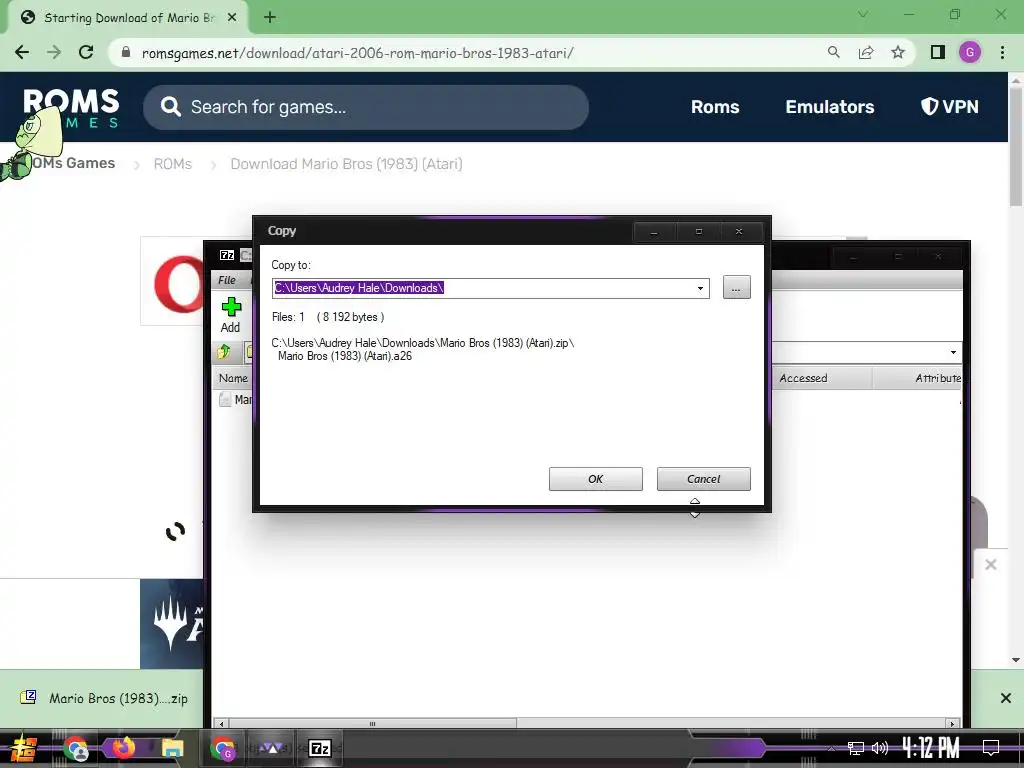1024x768 pixels.
Task: Open the notification center icon
Action: coord(991,748)
